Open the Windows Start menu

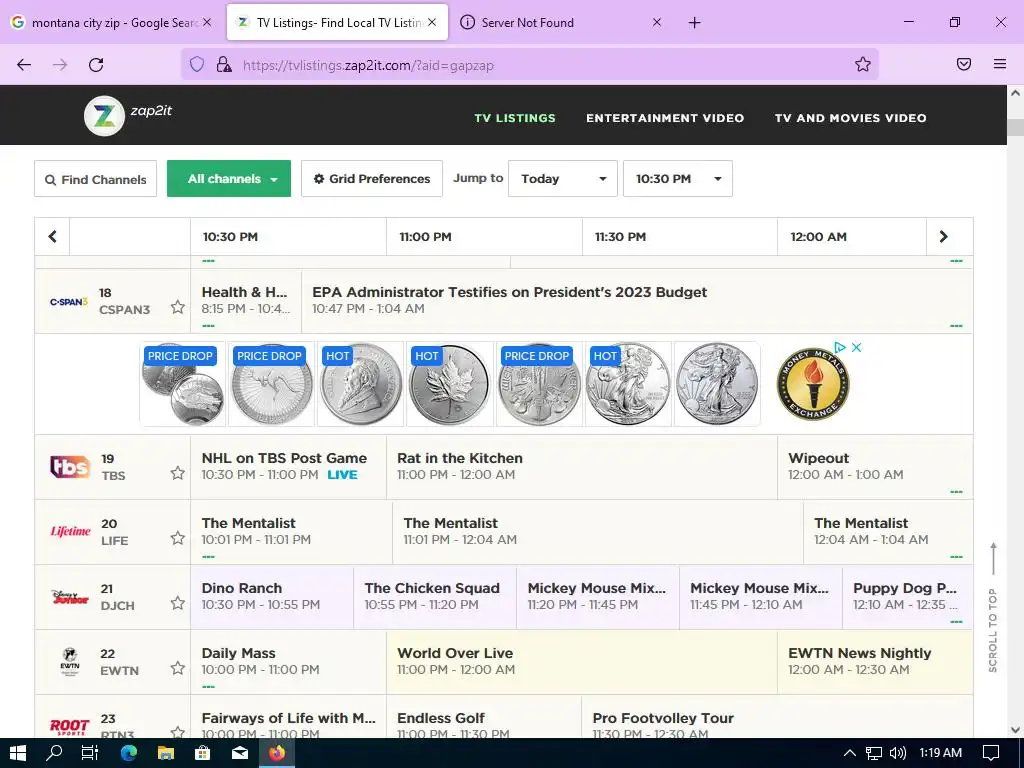[18, 753]
